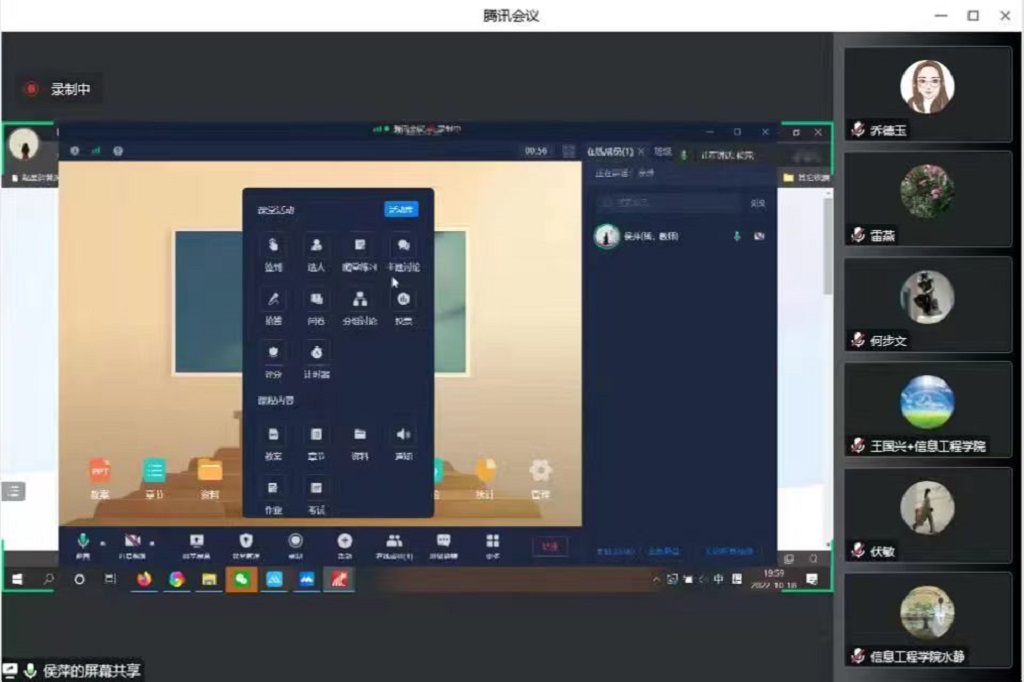Click the info icon left of the signal icon
Image resolution: width=1024 pixels, height=682 pixels.
pyautogui.click(x=74, y=151)
